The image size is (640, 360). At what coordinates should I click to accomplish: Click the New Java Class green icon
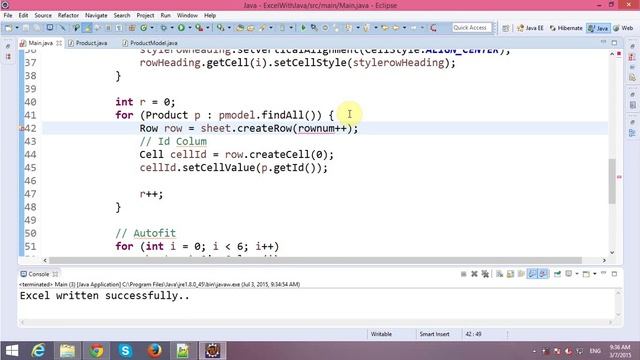[143, 28]
